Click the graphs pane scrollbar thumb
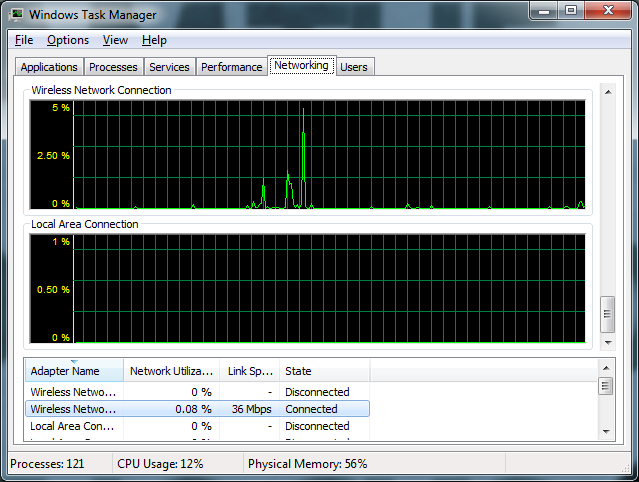The width and height of the screenshot is (639, 482). (x=608, y=314)
